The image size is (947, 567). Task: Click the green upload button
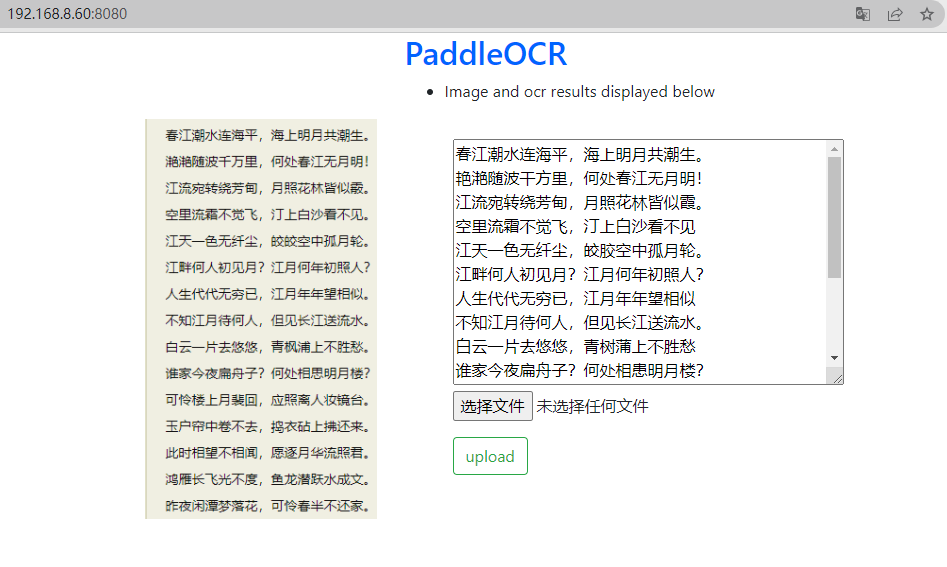click(x=490, y=456)
